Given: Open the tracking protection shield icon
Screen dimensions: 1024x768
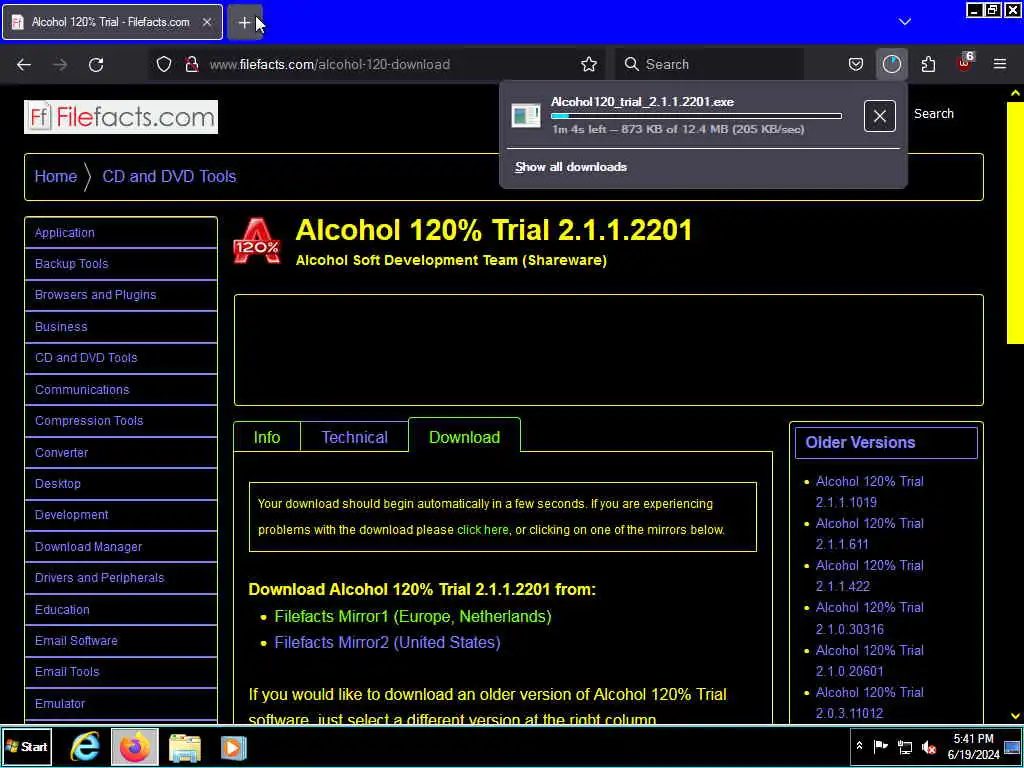Looking at the screenshot, I should (x=164, y=64).
